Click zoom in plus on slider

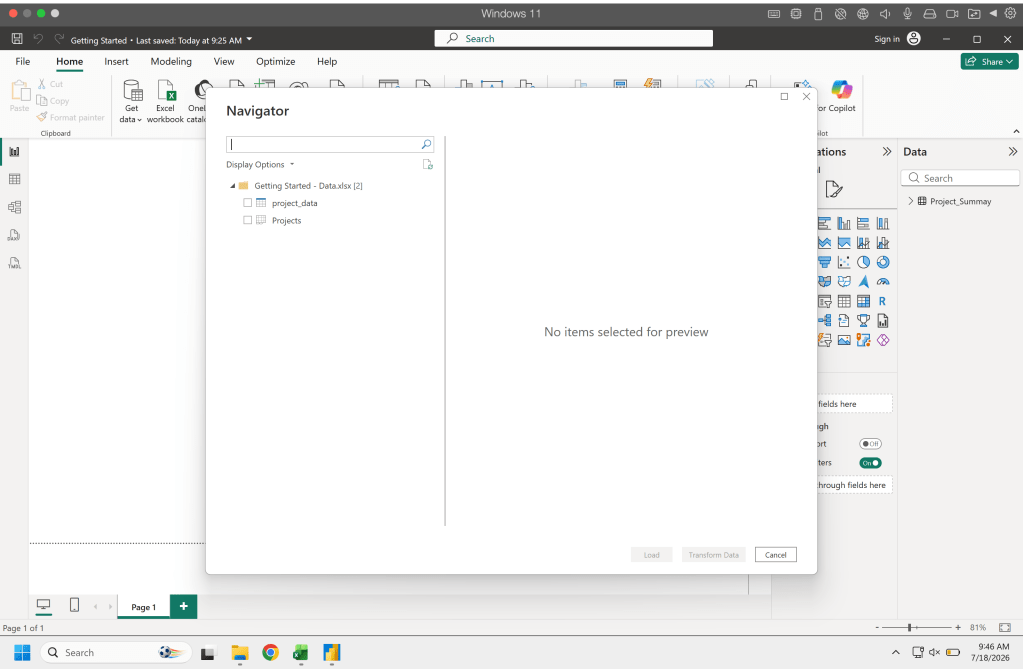pyautogui.click(x=958, y=627)
